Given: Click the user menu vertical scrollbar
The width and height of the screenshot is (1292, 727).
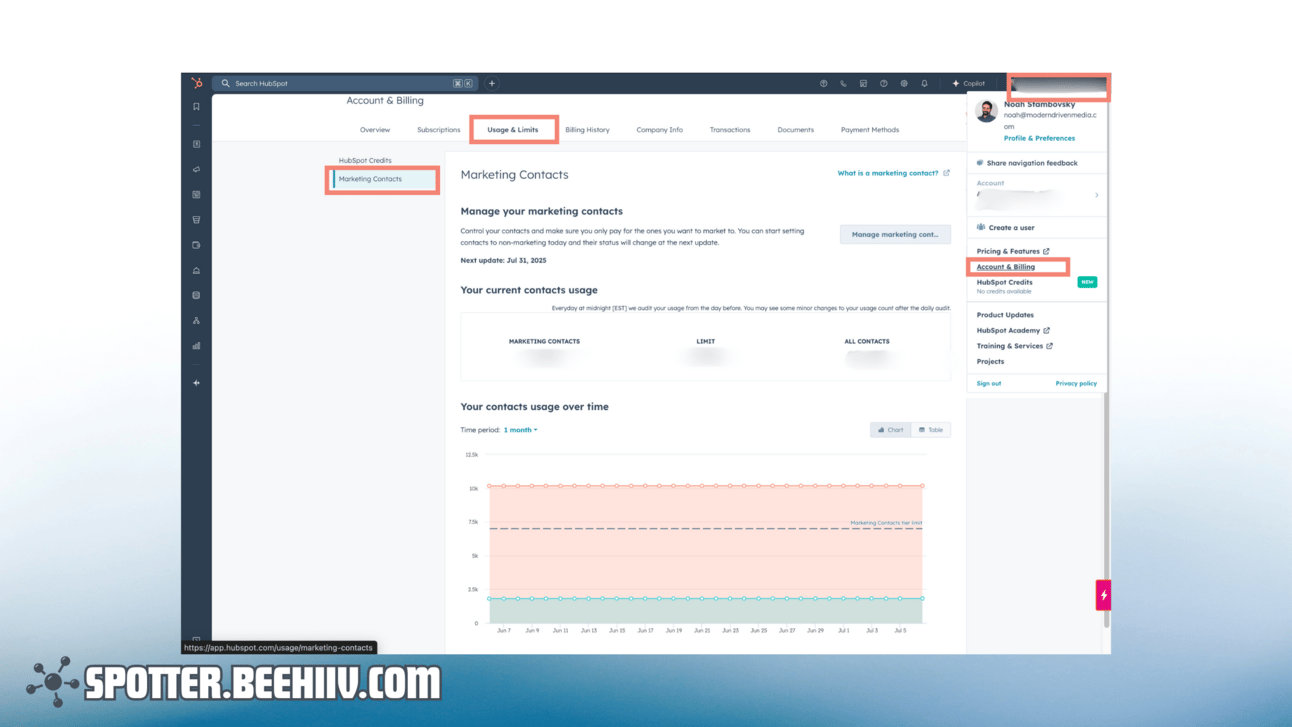Looking at the screenshot, I should click(1105, 509).
